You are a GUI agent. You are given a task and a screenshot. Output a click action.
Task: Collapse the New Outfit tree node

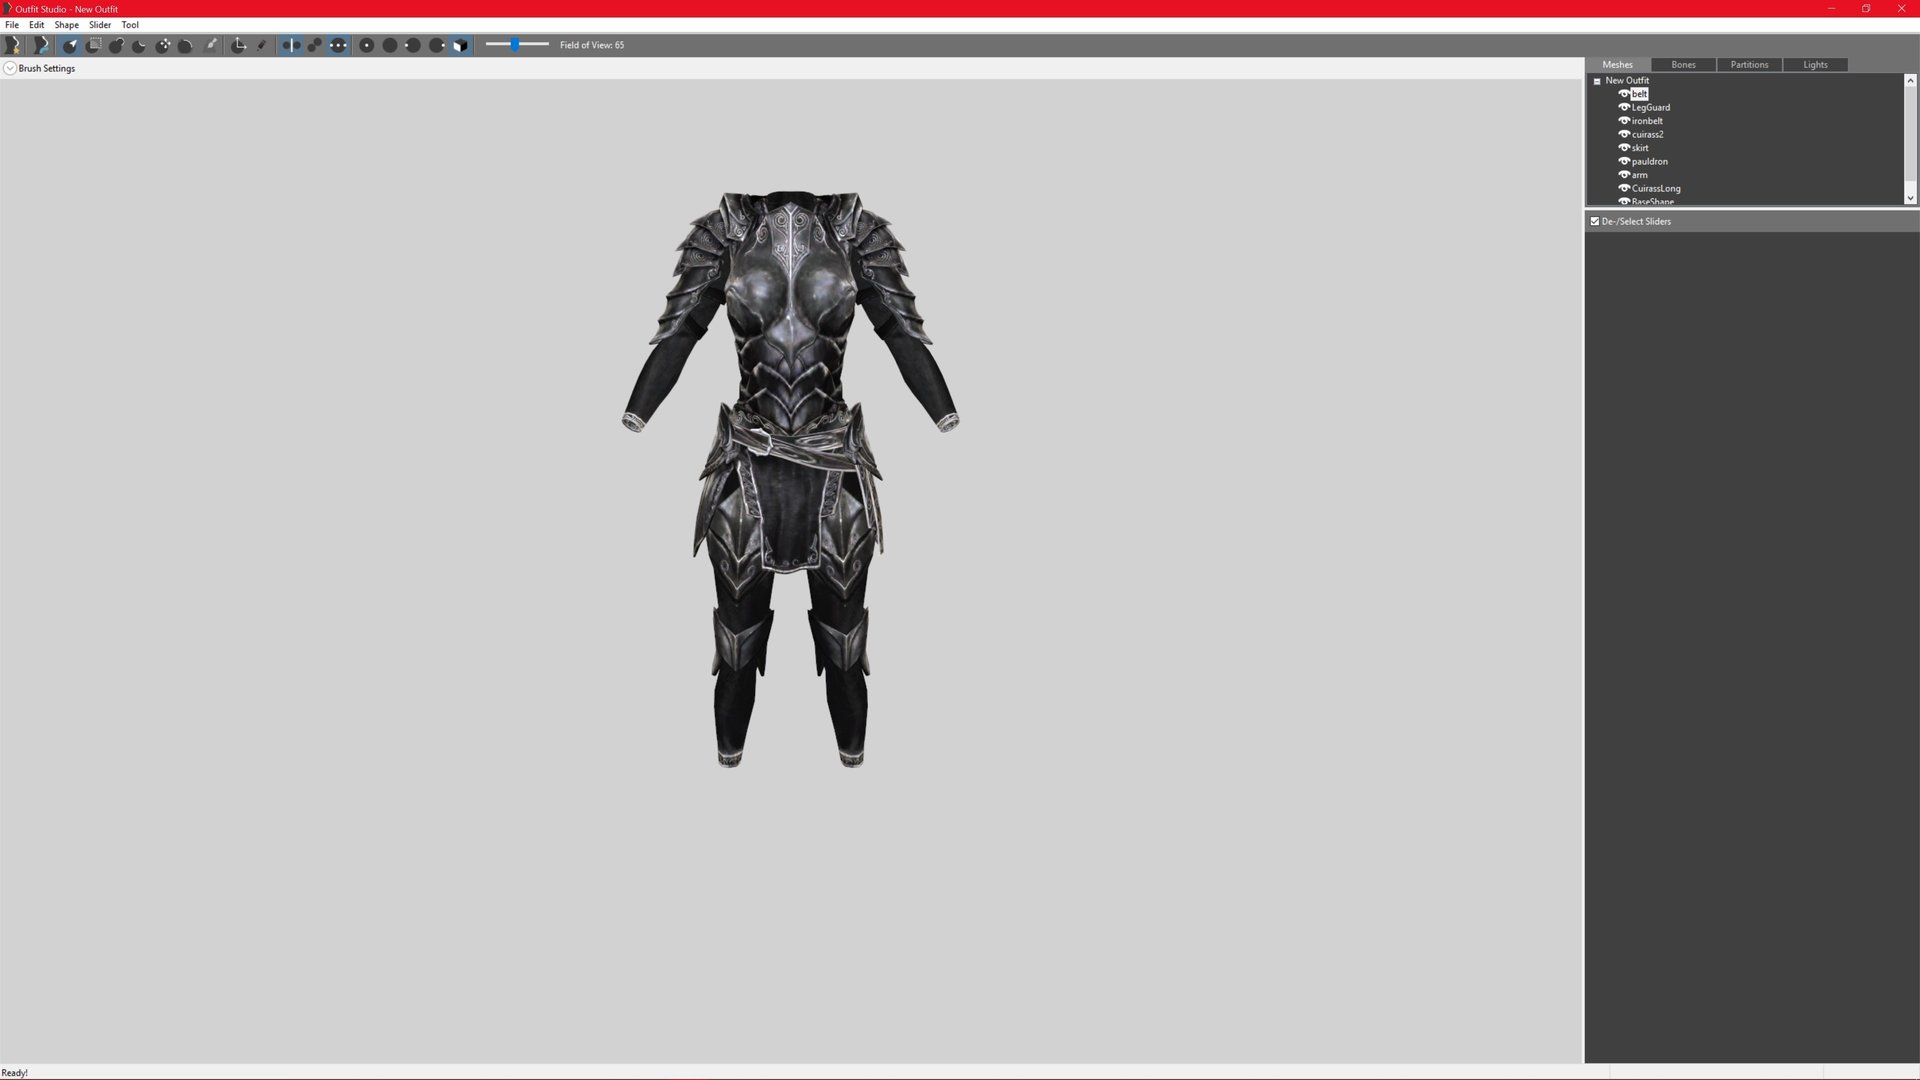pyautogui.click(x=1597, y=81)
